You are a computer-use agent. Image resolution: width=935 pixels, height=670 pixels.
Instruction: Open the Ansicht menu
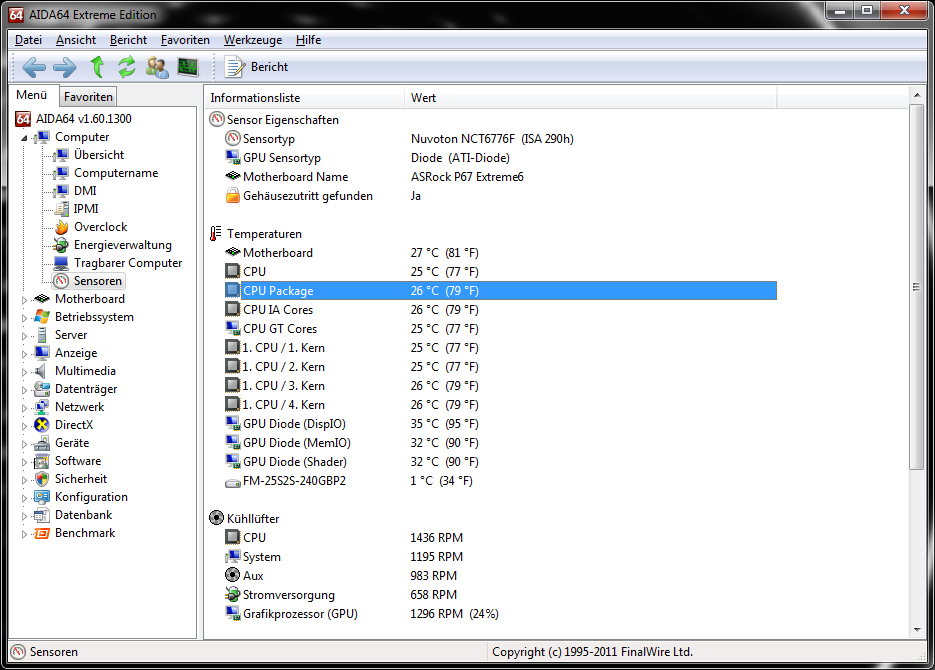76,40
